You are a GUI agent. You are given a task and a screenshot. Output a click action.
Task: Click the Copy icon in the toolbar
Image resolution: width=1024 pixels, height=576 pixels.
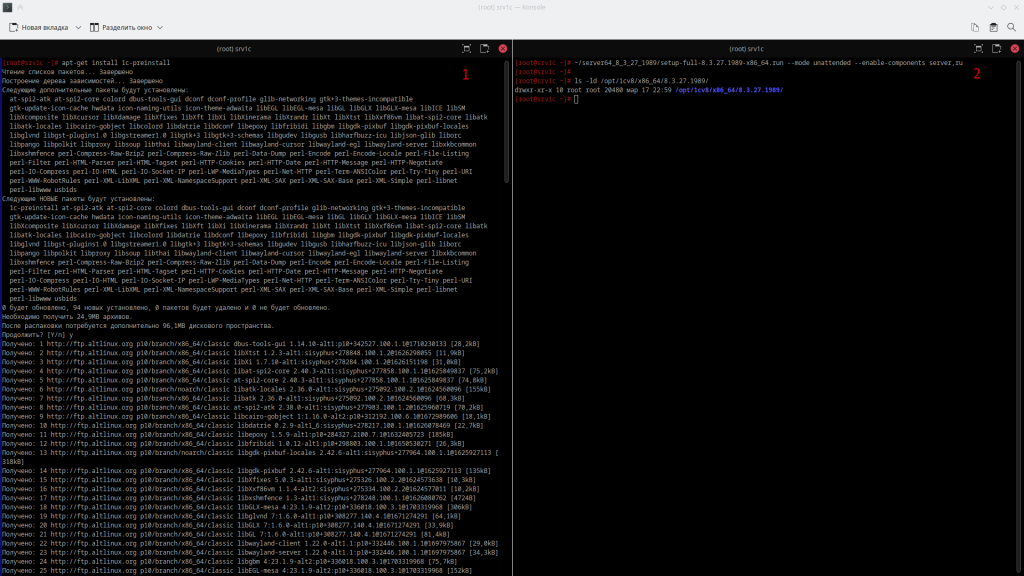975,27
